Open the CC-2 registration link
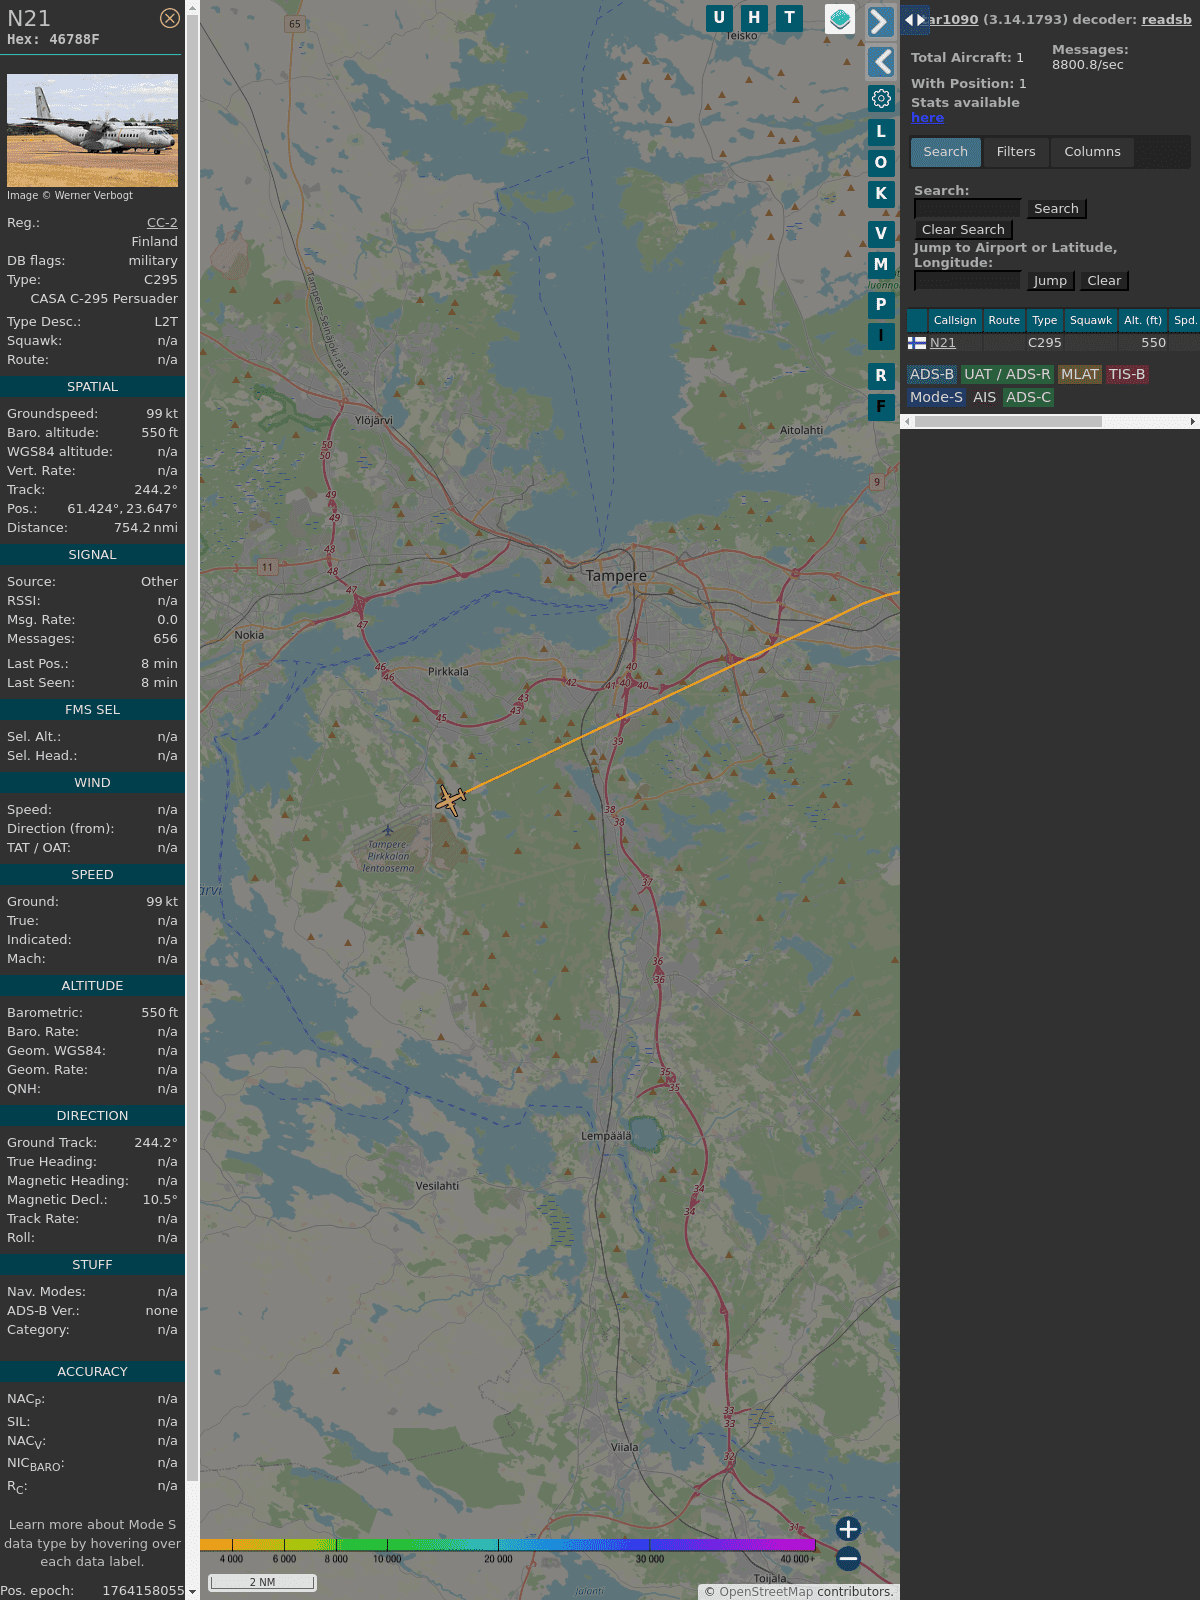The image size is (1200, 1600). (x=162, y=223)
